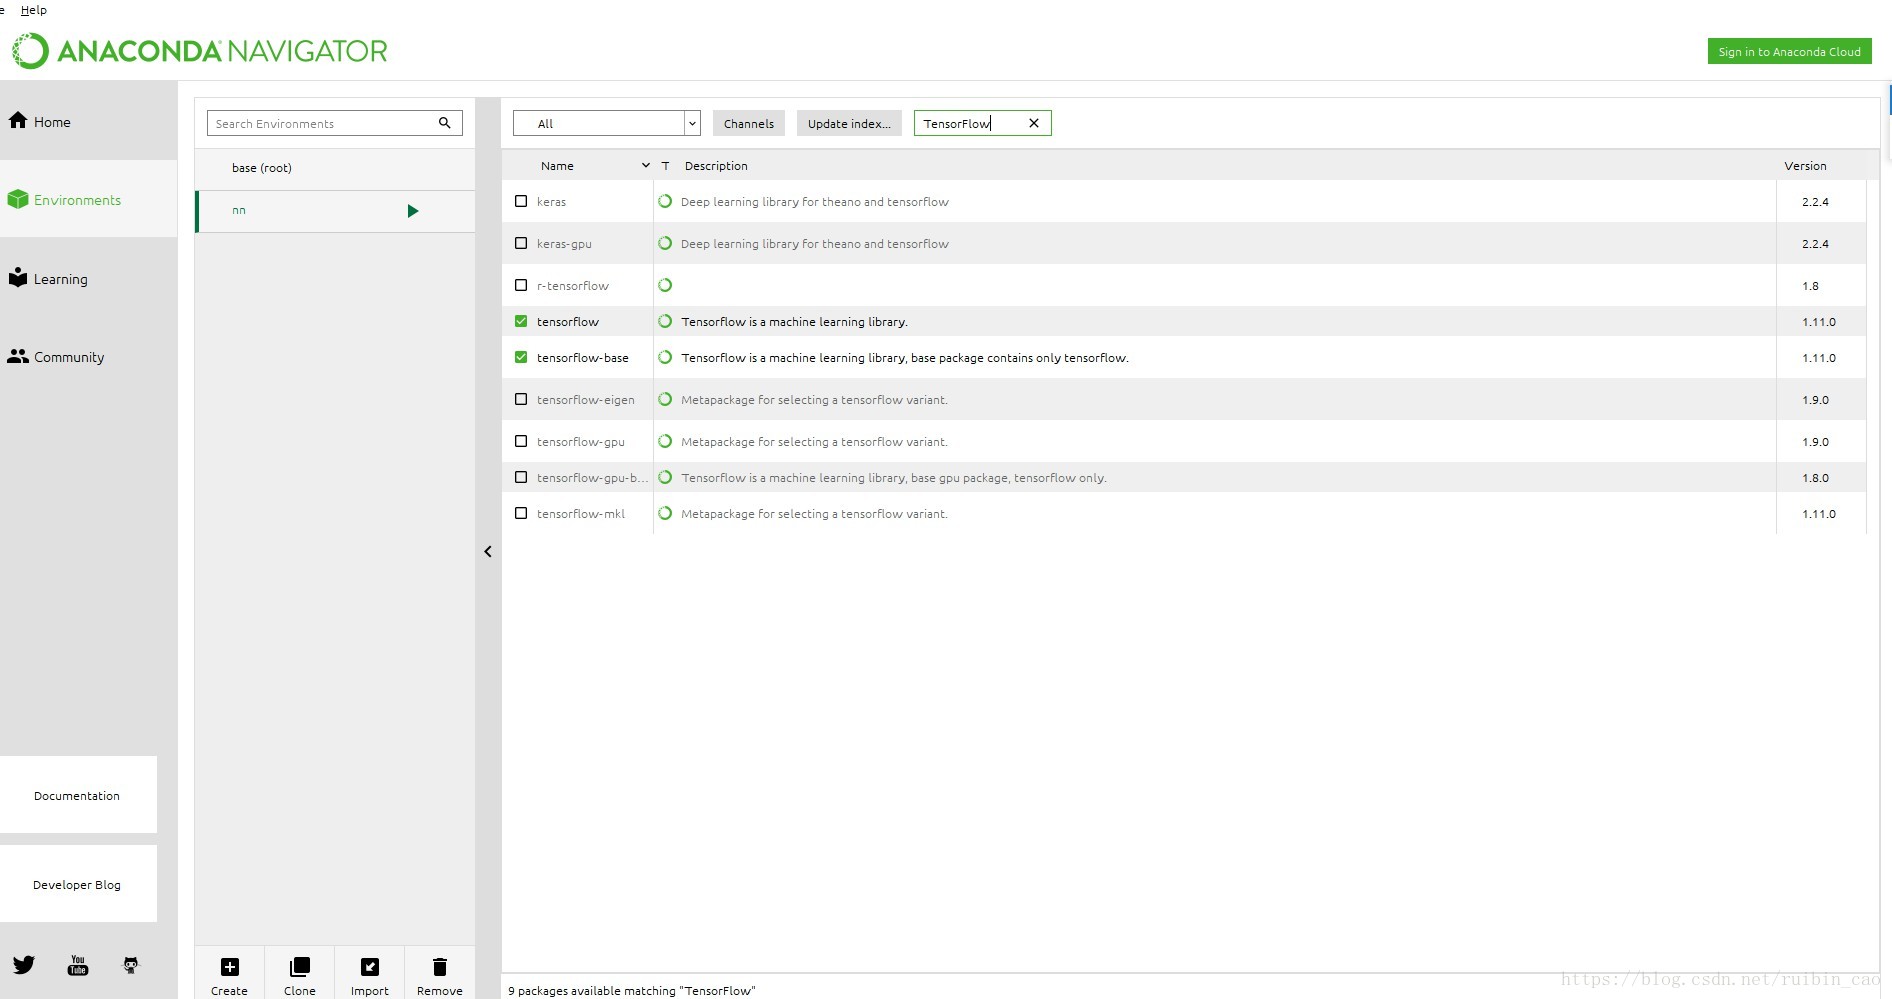The image size is (1892, 999).
Task: Click the type icon of r-tensorflow row
Action: pos(665,285)
